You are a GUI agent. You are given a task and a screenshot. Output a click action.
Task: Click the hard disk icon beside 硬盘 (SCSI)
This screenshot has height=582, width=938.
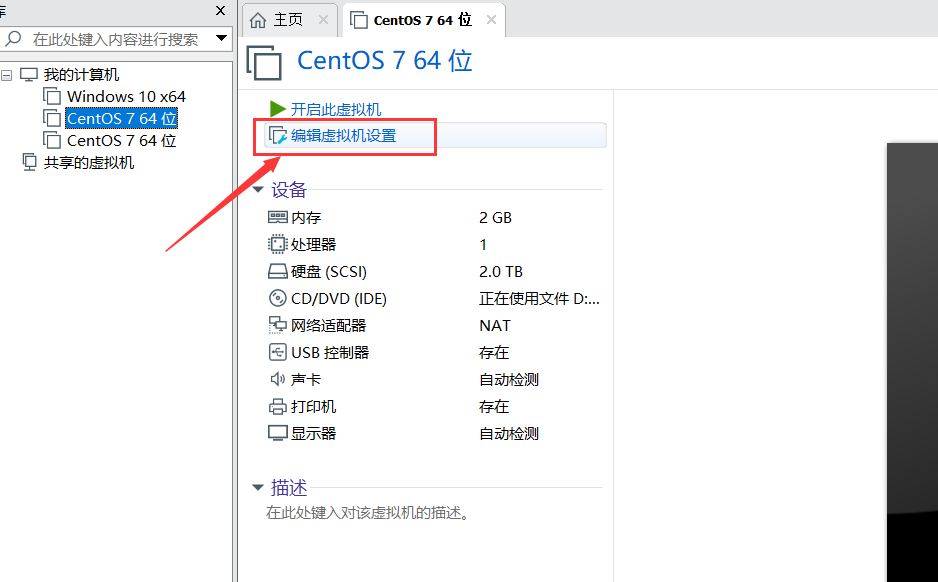click(x=277, y=272)
